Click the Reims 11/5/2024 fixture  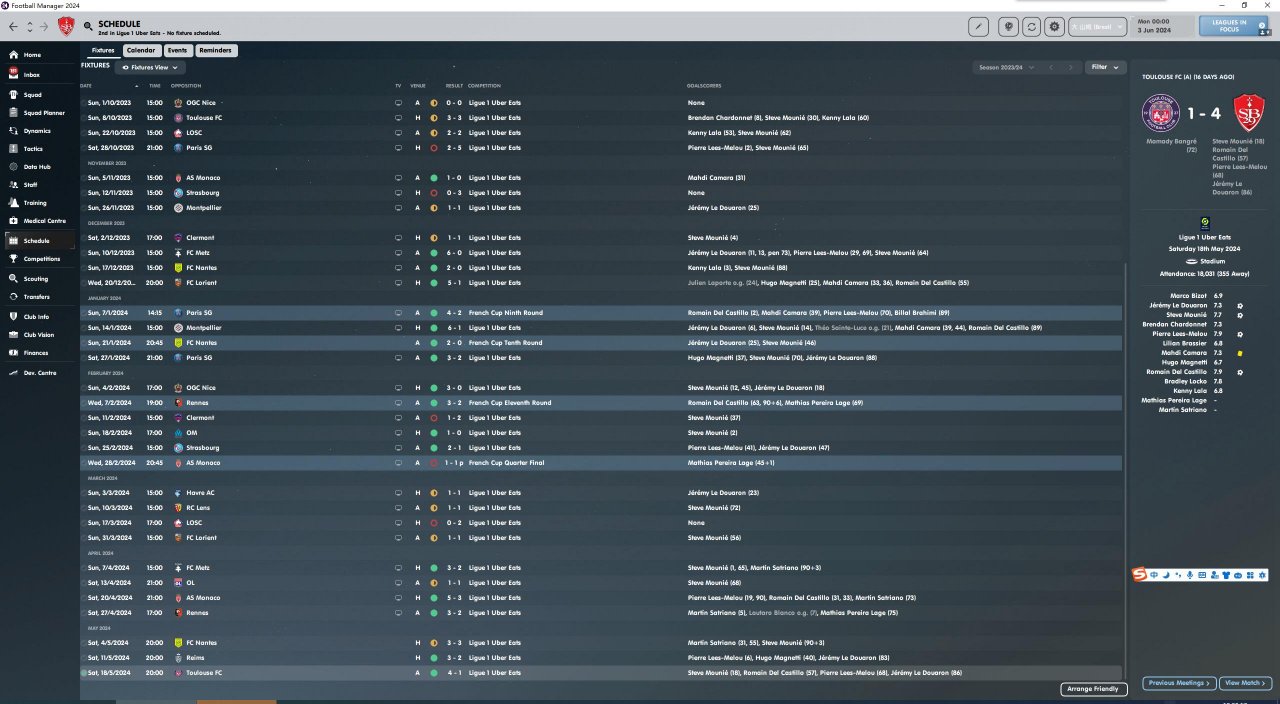pos(601,658)
